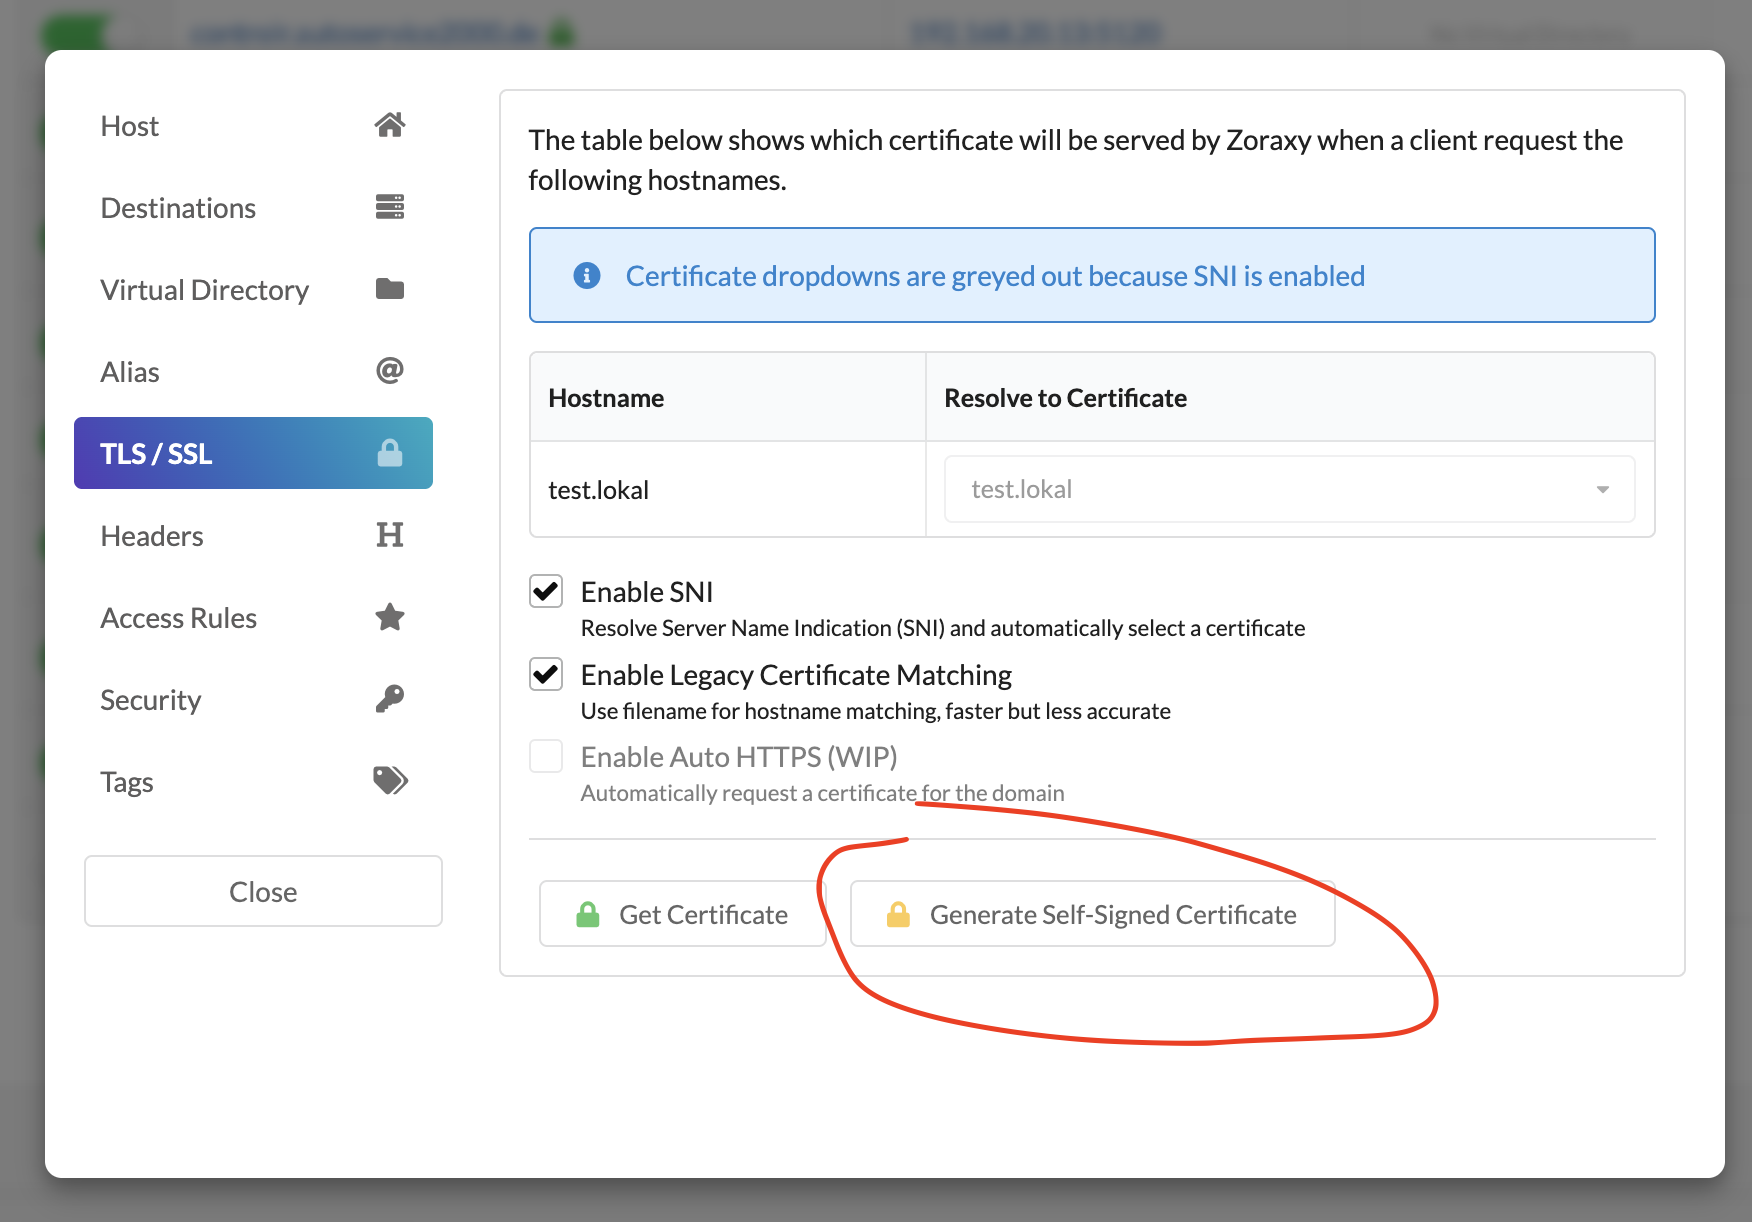The height and width of the screenshot is (1222, 1752).
Task: Toggle Enable Auto HTTPS (WIP) checkbox
Action: click(x=546, y=756)
